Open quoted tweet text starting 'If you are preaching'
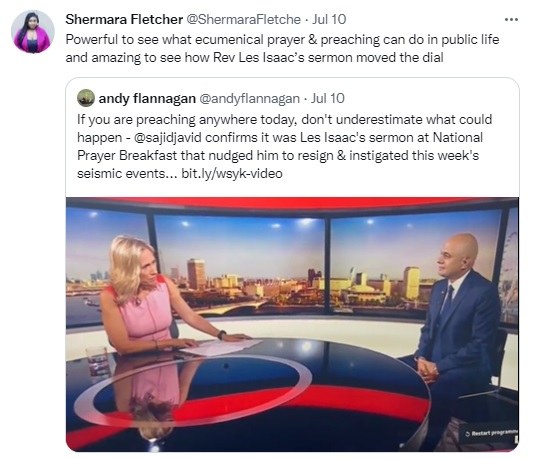The width and height of the screenshot is (535, 459). (x=285, y=146)
